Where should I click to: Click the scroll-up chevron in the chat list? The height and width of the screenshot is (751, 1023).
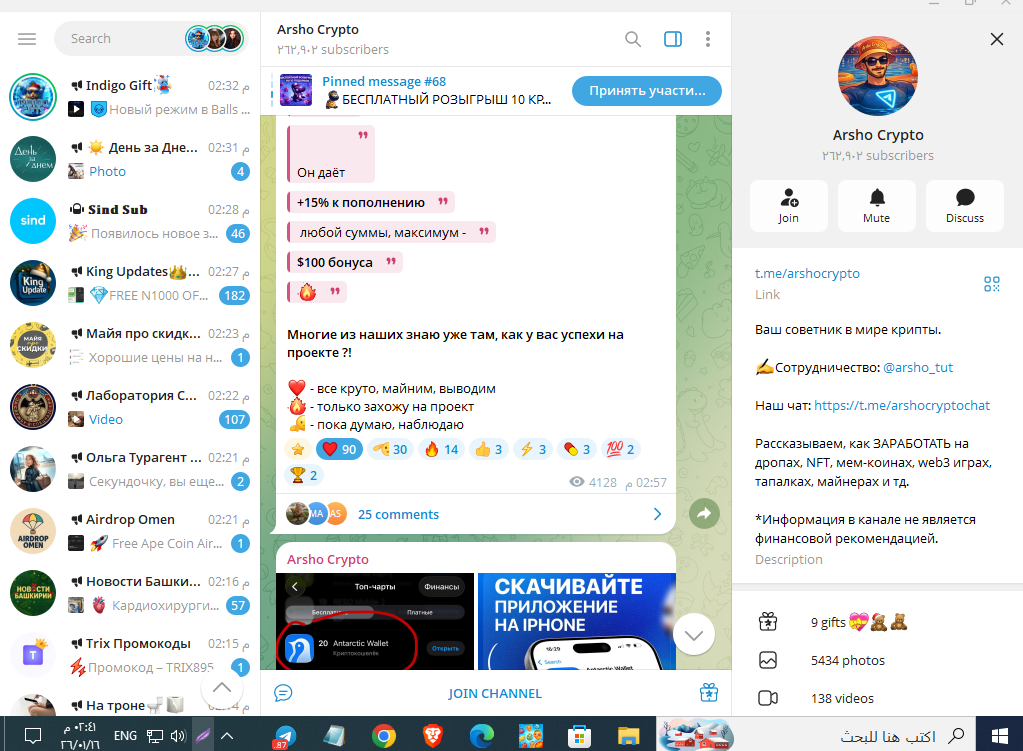point(222,688)
